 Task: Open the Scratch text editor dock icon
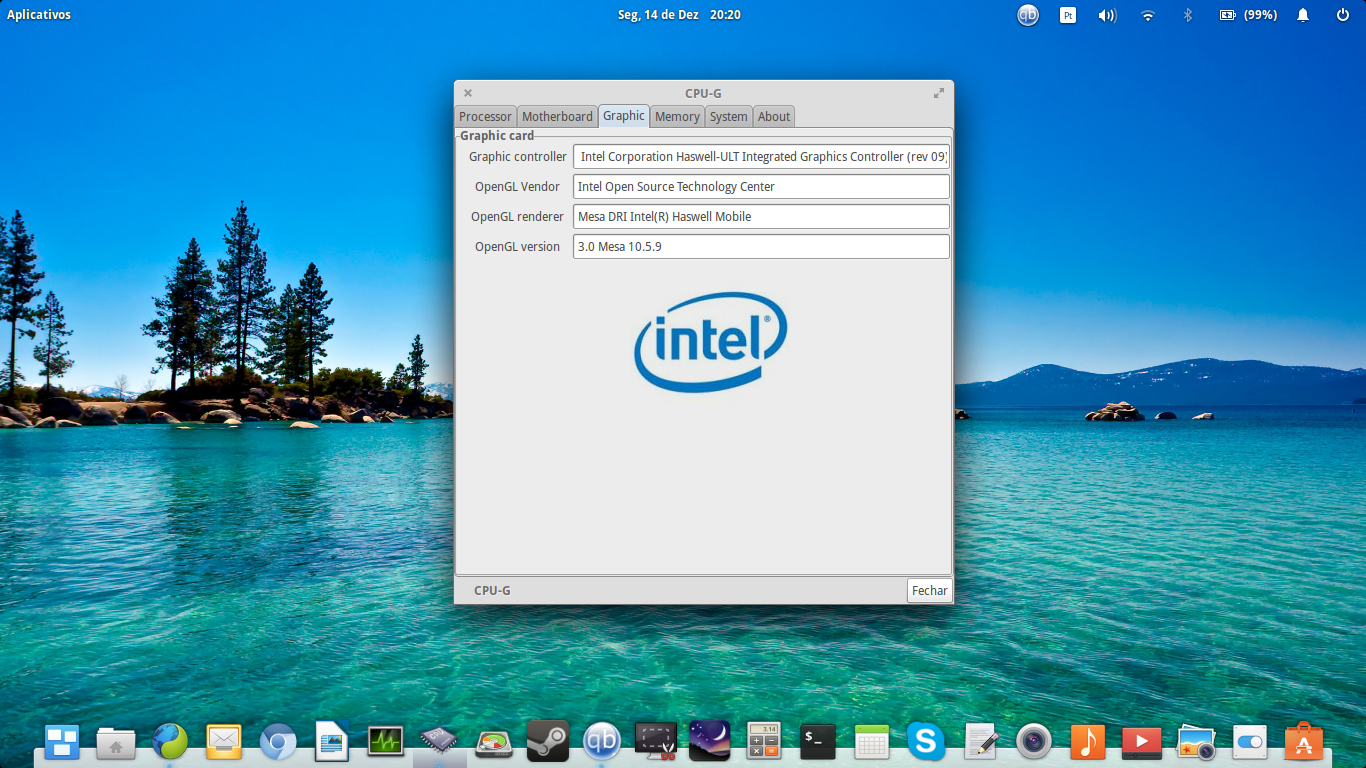980,741
